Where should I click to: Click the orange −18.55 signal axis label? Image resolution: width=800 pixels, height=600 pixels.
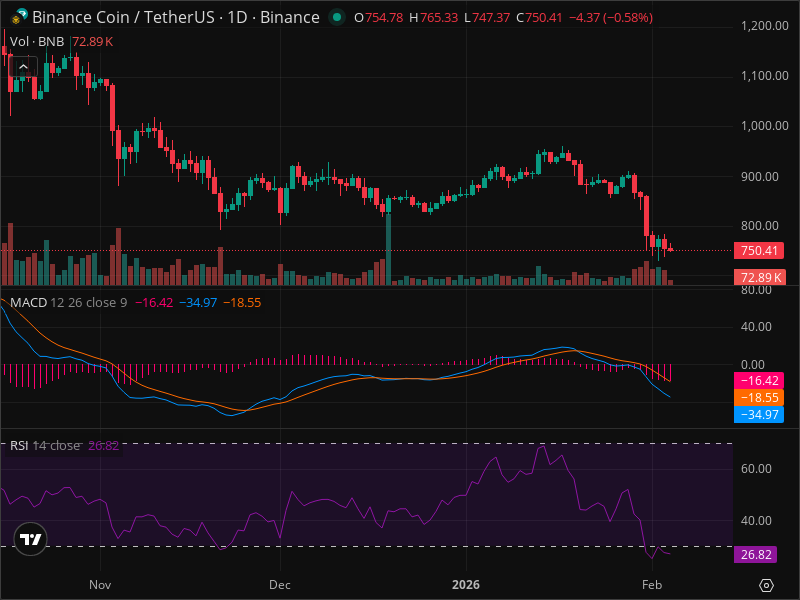(x=759, y=397)
